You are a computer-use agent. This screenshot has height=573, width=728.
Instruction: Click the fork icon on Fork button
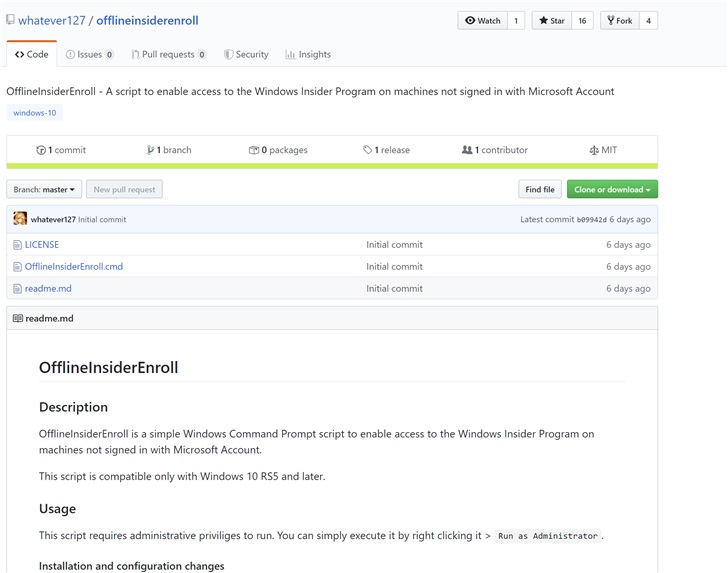point(611,20)
